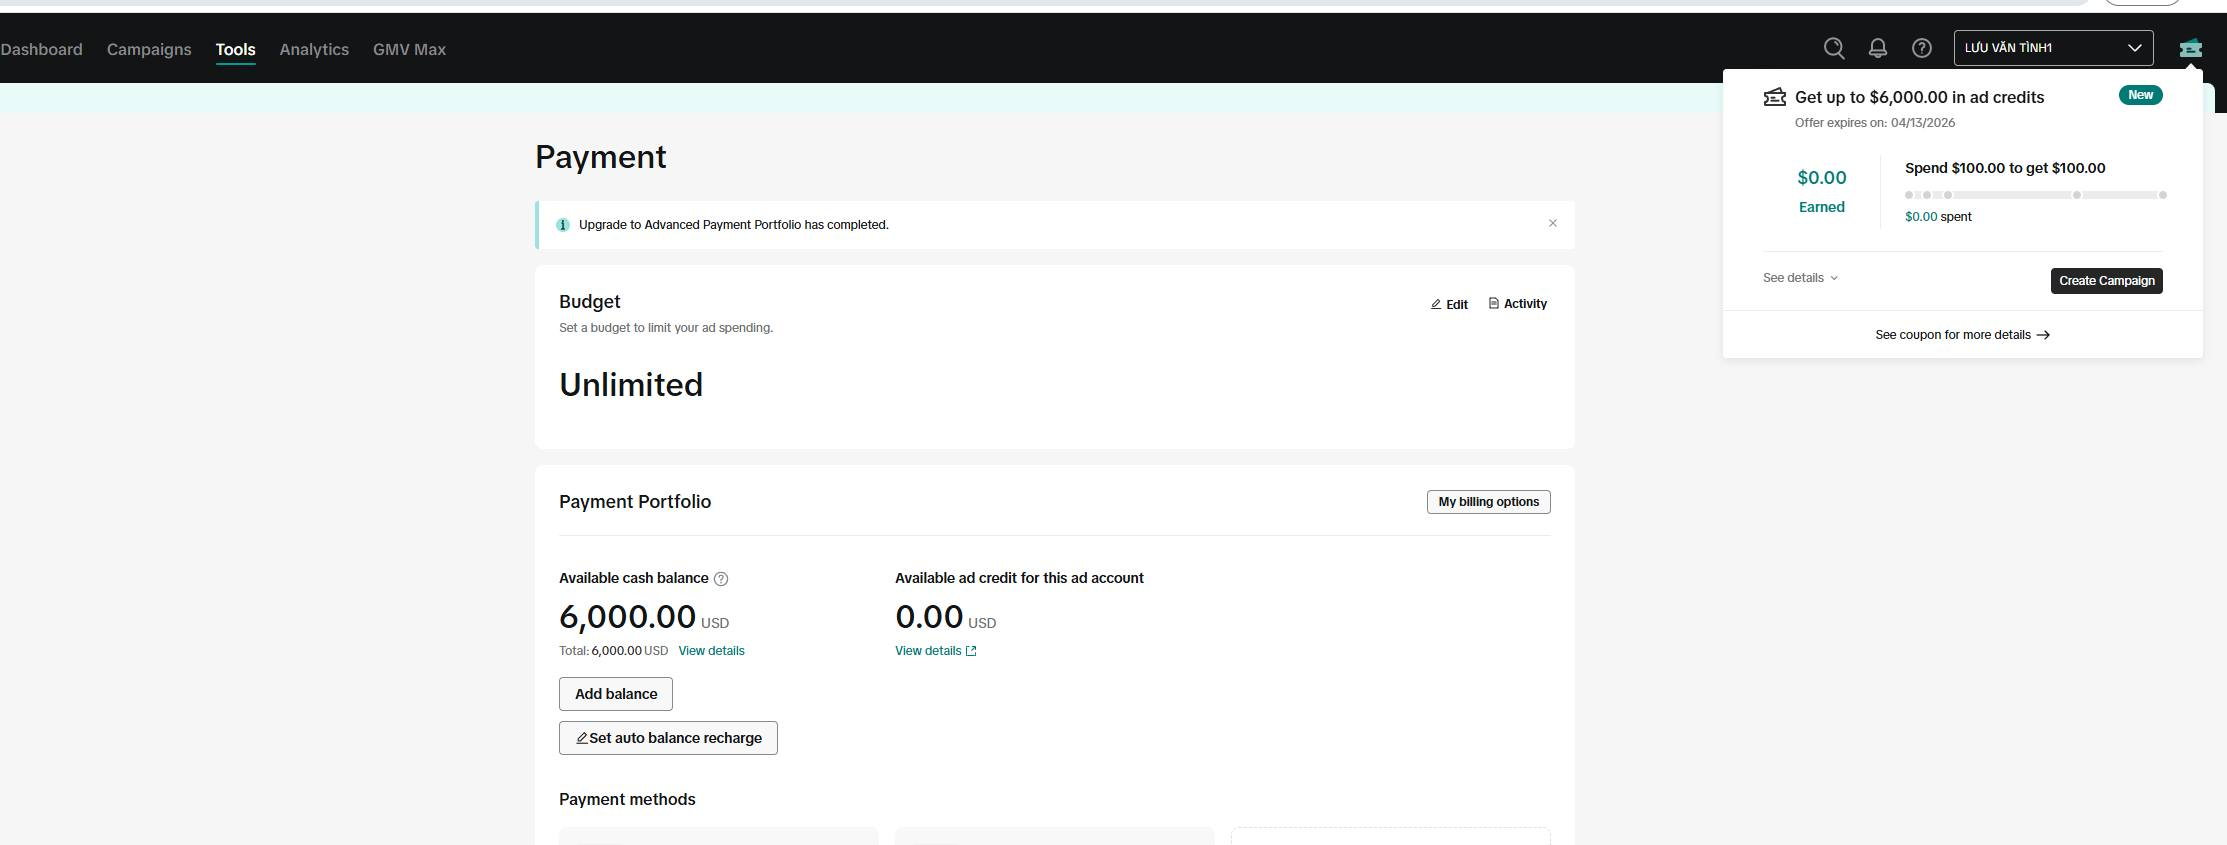The image size is (2227, 845).
Task: Open the notifications bell
Action: 1878,48
